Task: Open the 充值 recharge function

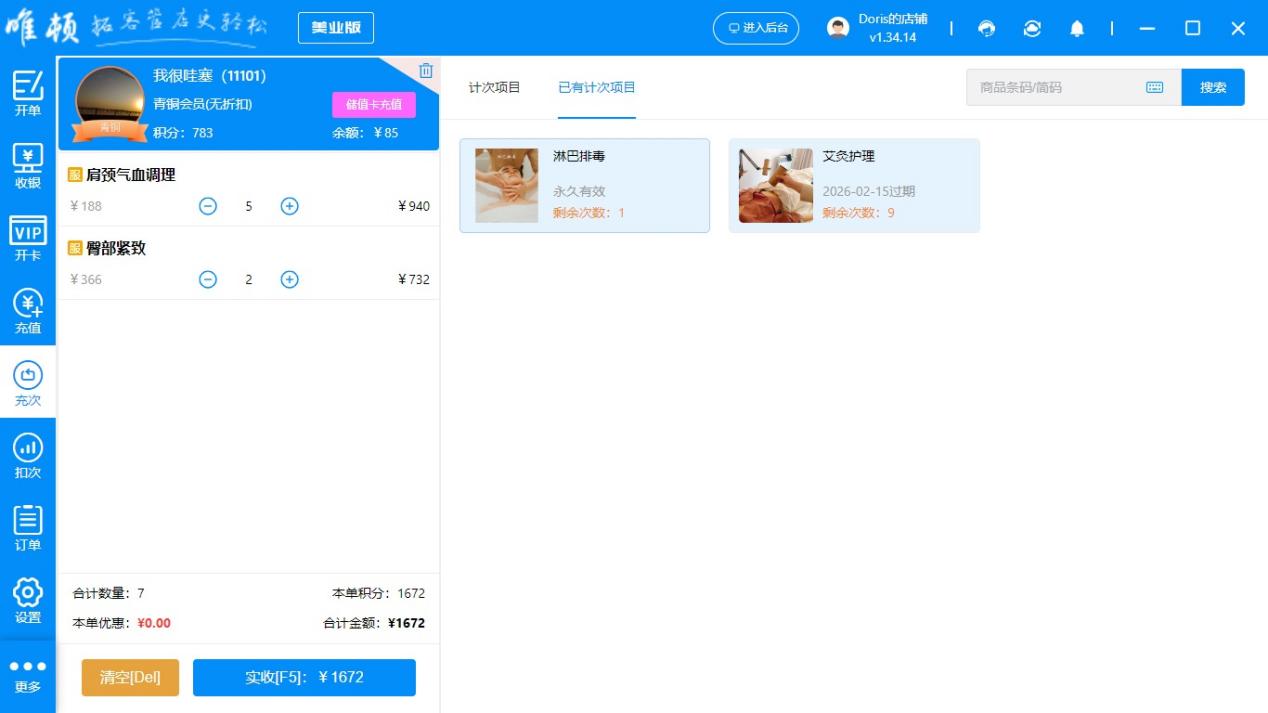Action: pyautogui.click(x=28, y=310)
